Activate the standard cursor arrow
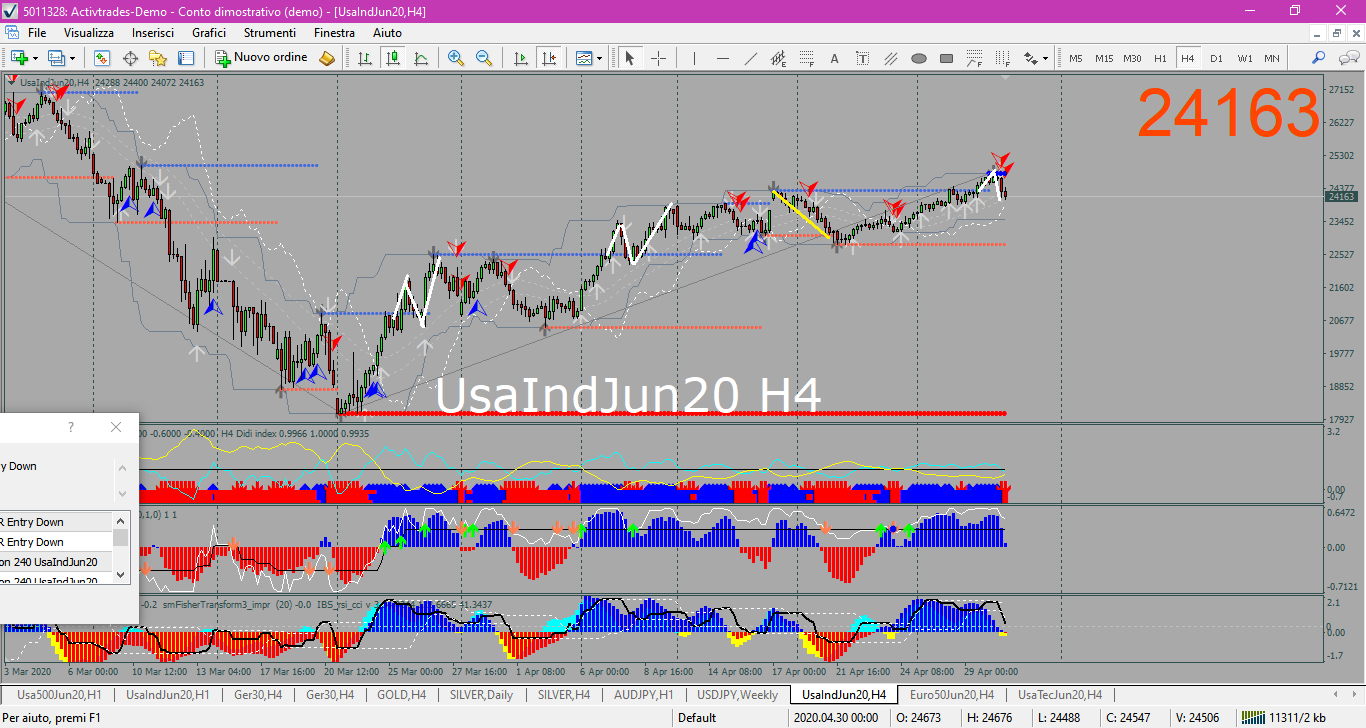 click(x=630, y=58)
